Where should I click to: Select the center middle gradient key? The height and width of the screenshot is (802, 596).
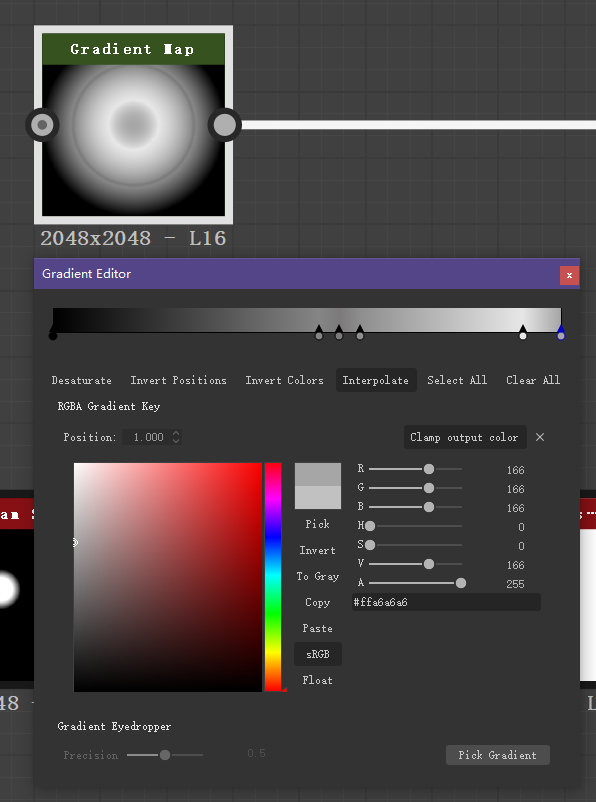click(x=339, y=332)
